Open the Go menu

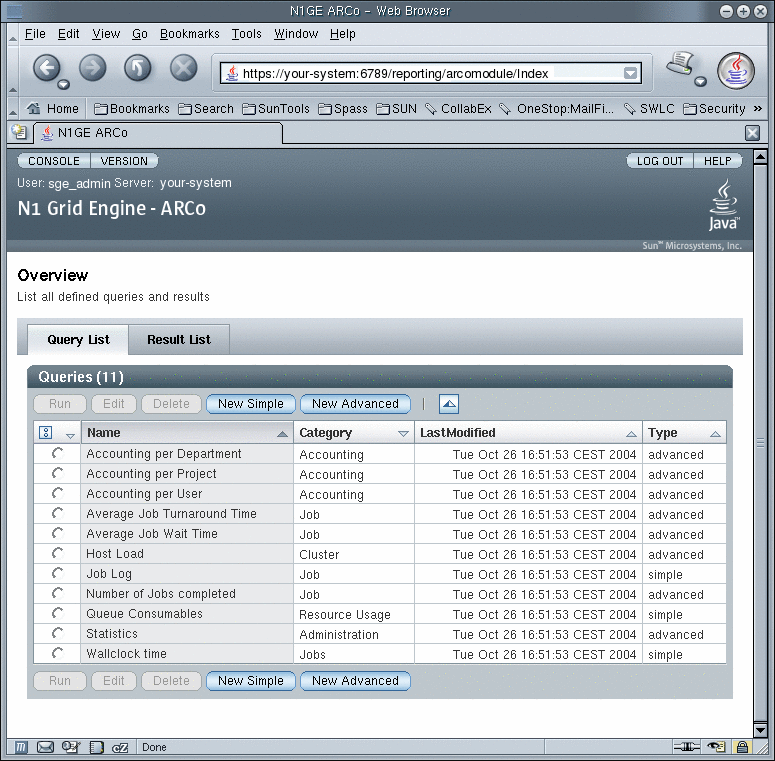point(140,34)
